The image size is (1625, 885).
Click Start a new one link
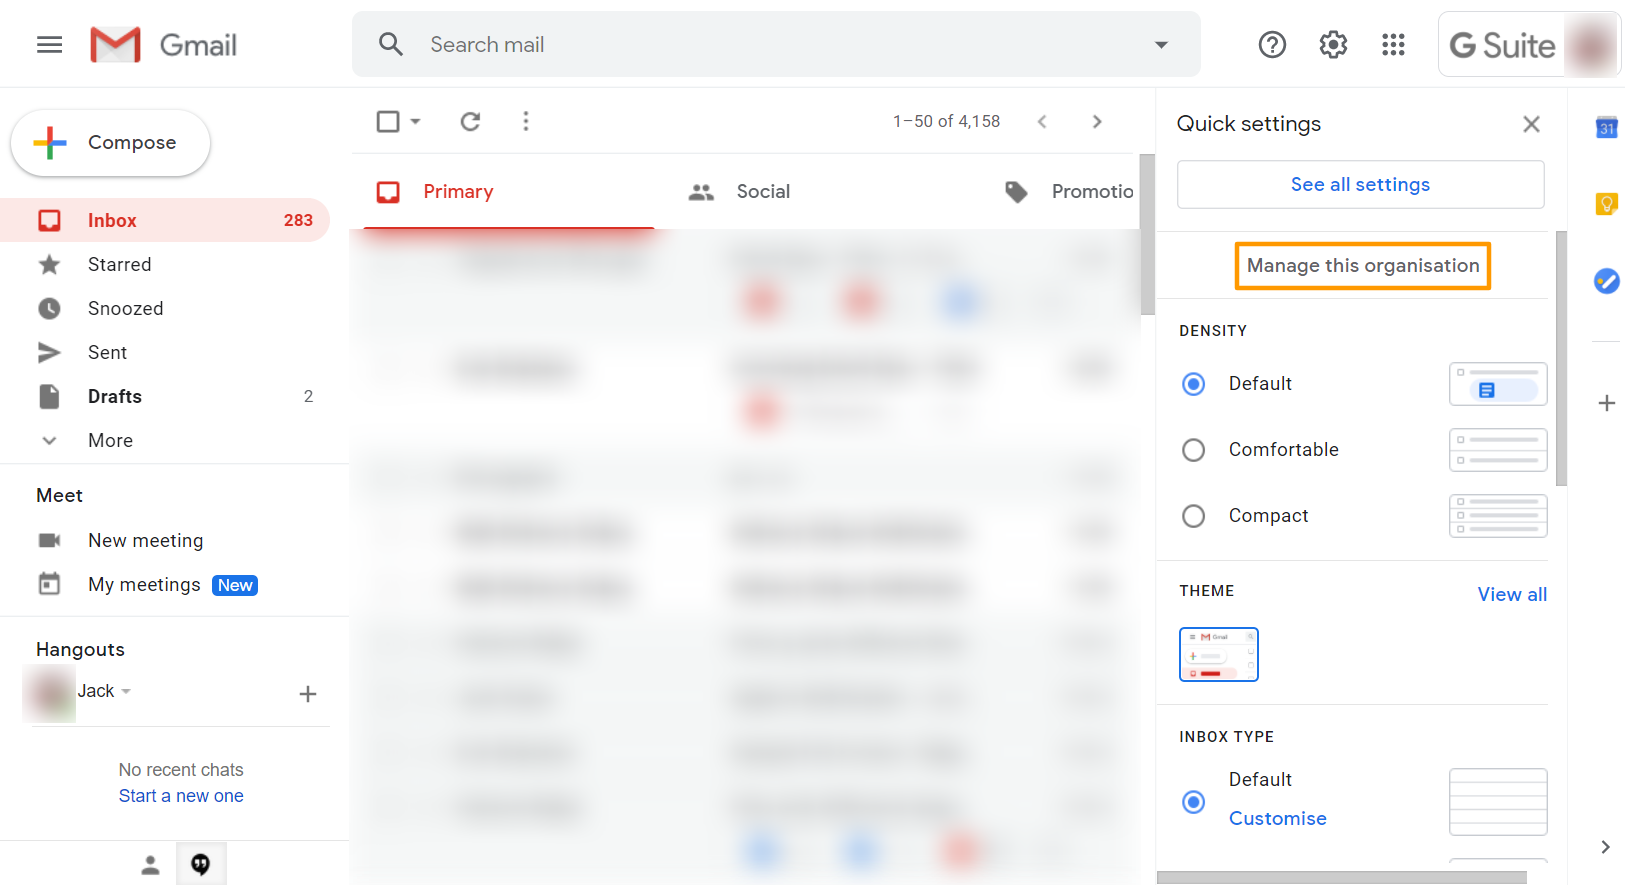coord(181,796)
